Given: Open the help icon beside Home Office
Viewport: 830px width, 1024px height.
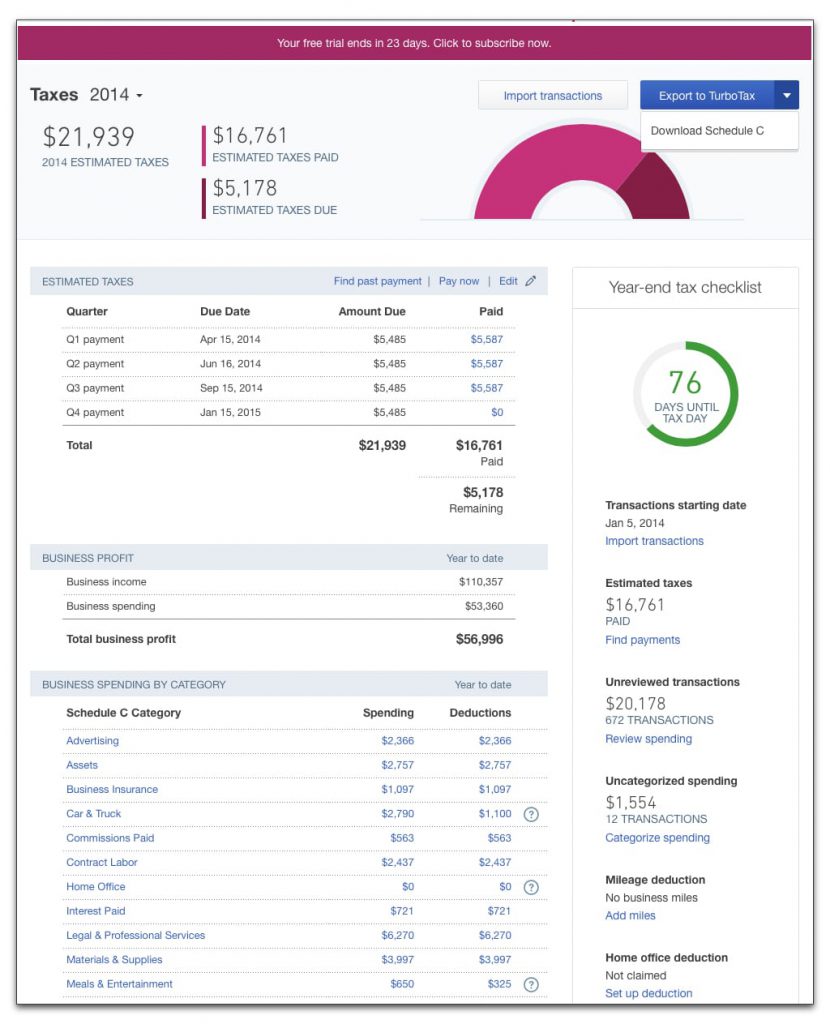Looking at the screenshot, I should pyautogui.click(x=532, y=887).
